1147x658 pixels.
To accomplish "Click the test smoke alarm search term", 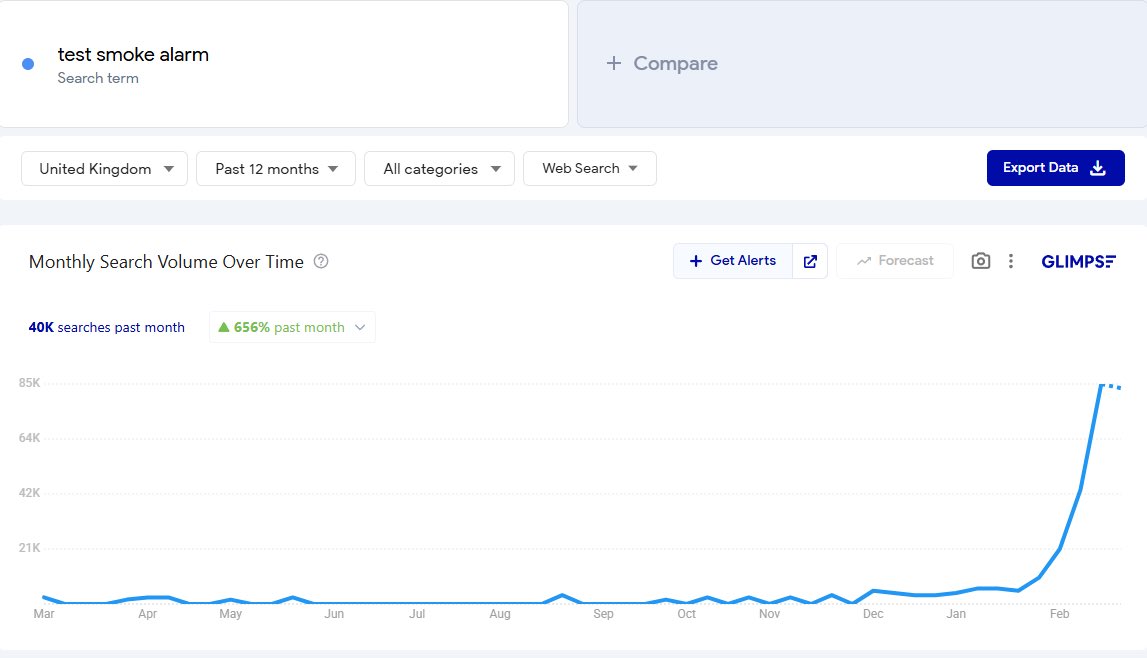I will [133, 55].
